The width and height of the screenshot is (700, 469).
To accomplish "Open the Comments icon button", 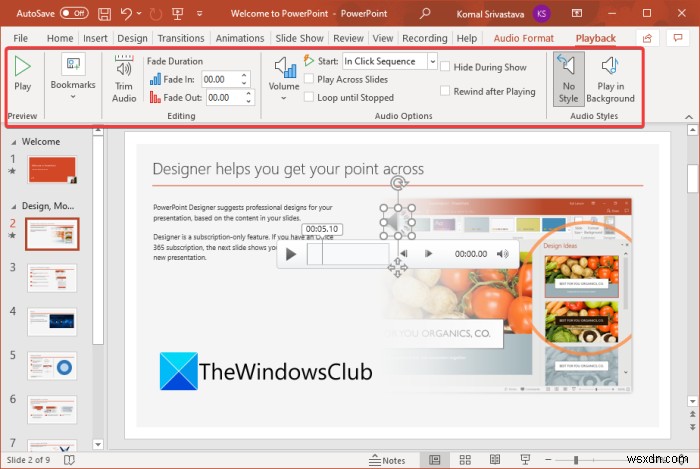I will pos(678,38).
